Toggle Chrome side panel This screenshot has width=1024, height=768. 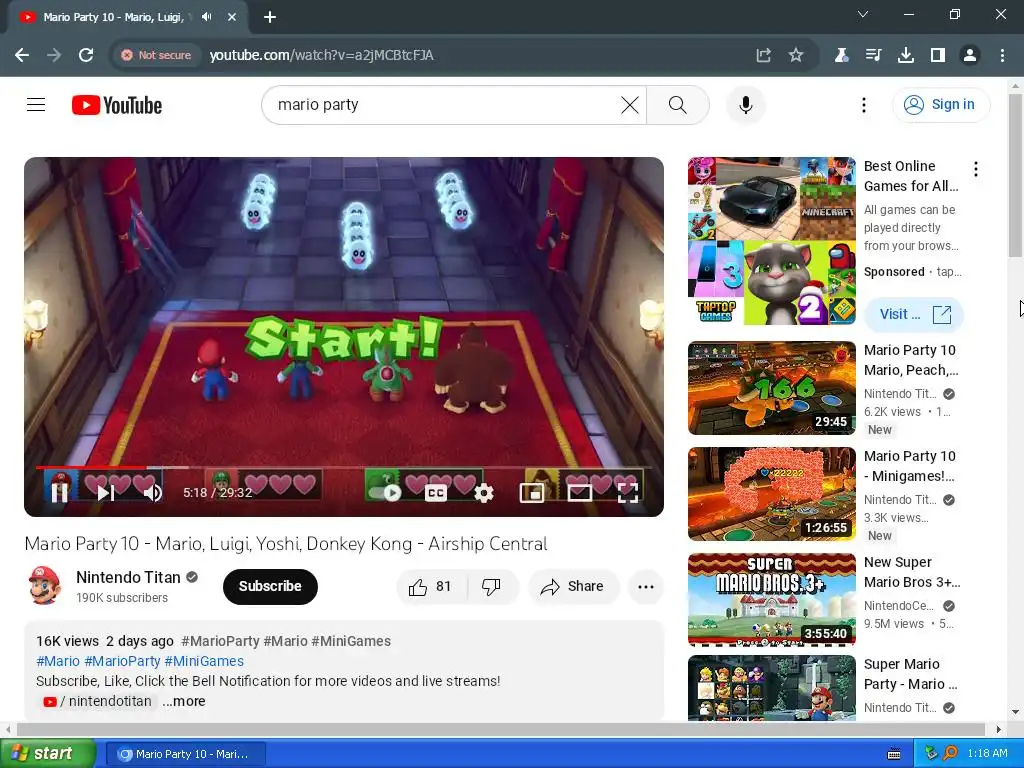(938, 55)
